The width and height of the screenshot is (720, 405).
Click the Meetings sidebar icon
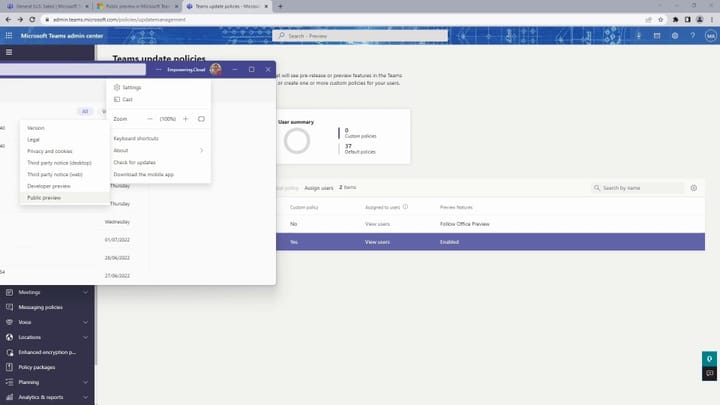coord(9,292)
